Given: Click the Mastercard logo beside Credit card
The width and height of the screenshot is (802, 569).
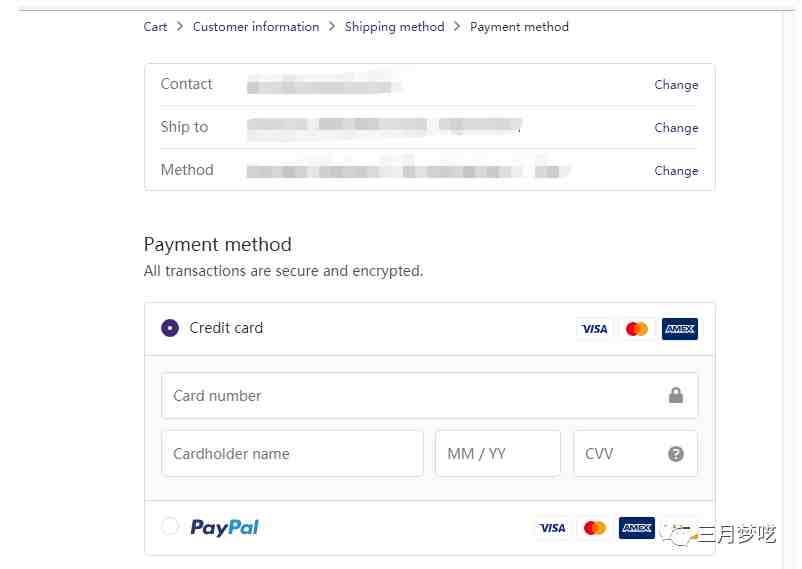Looking at the screenshot, I should point(637,329).
